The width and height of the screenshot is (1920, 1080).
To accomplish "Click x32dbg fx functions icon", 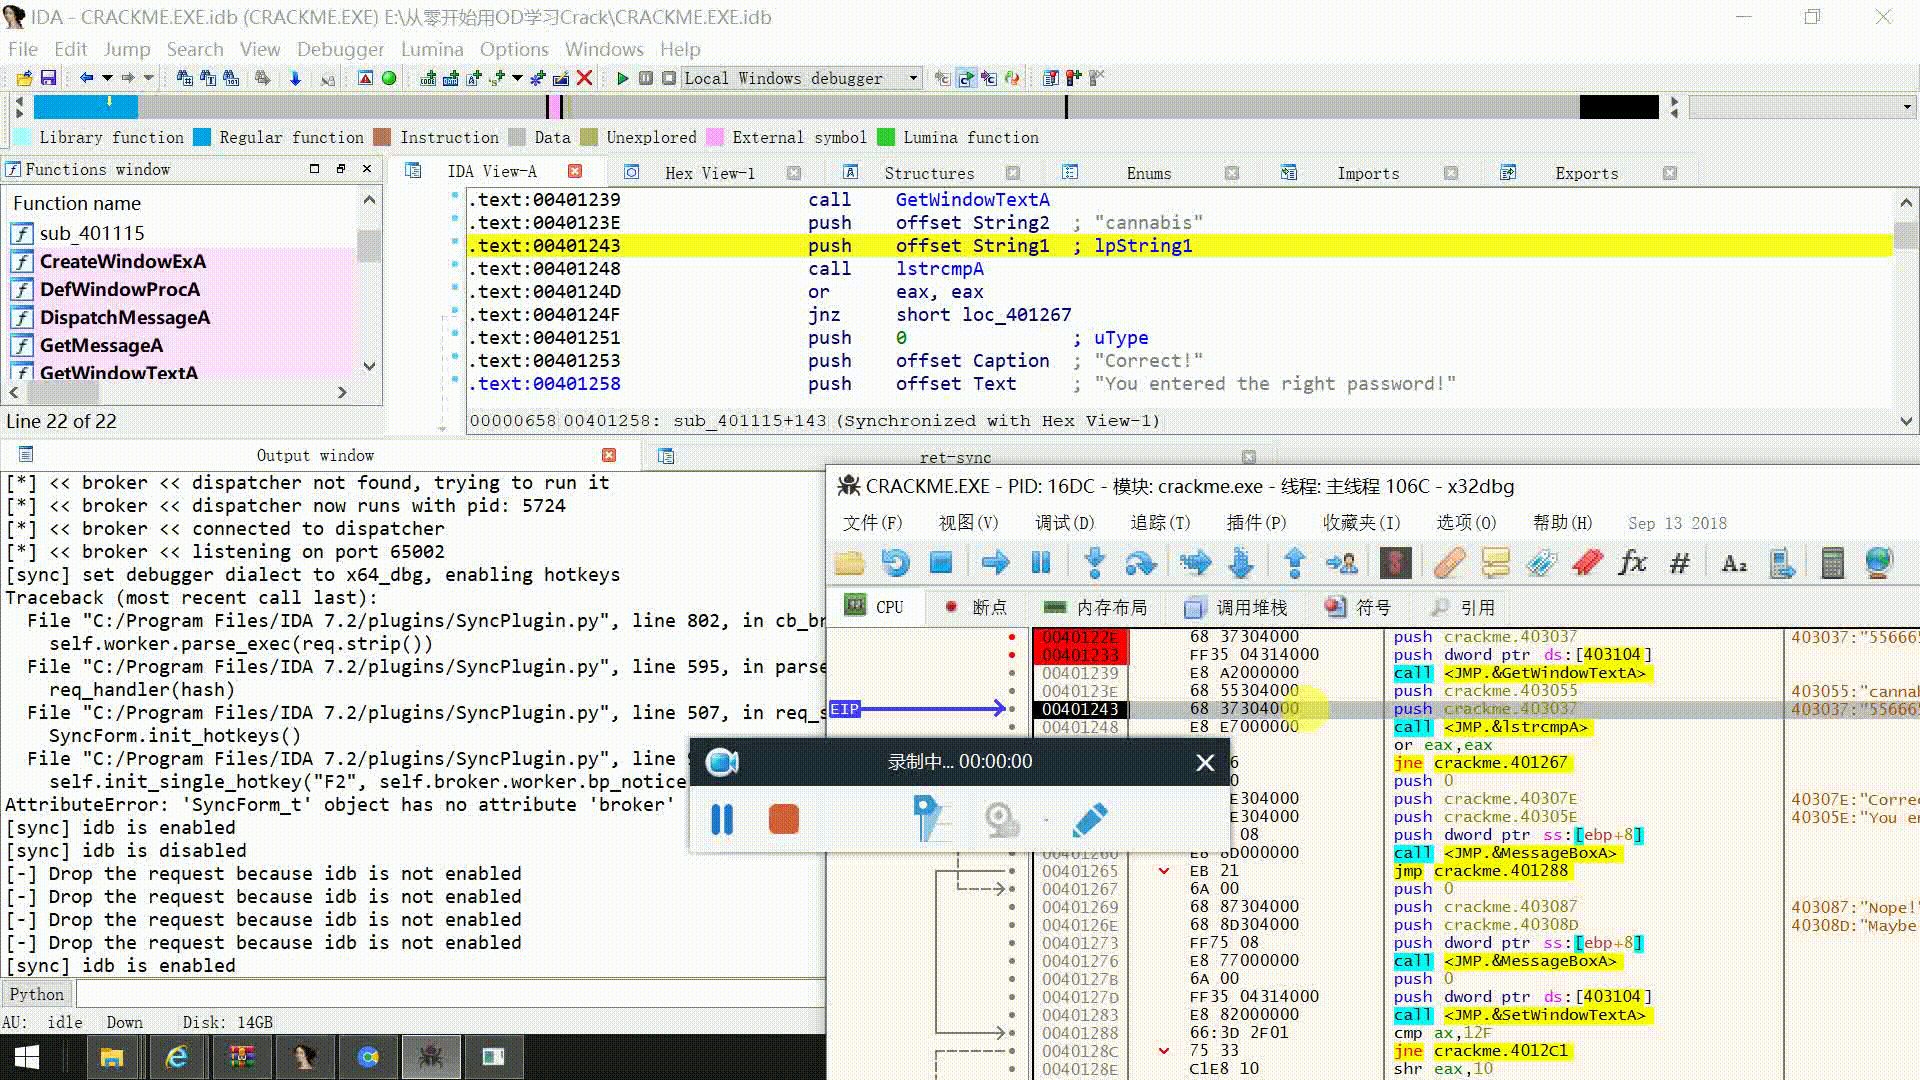I will (1632, 563).
